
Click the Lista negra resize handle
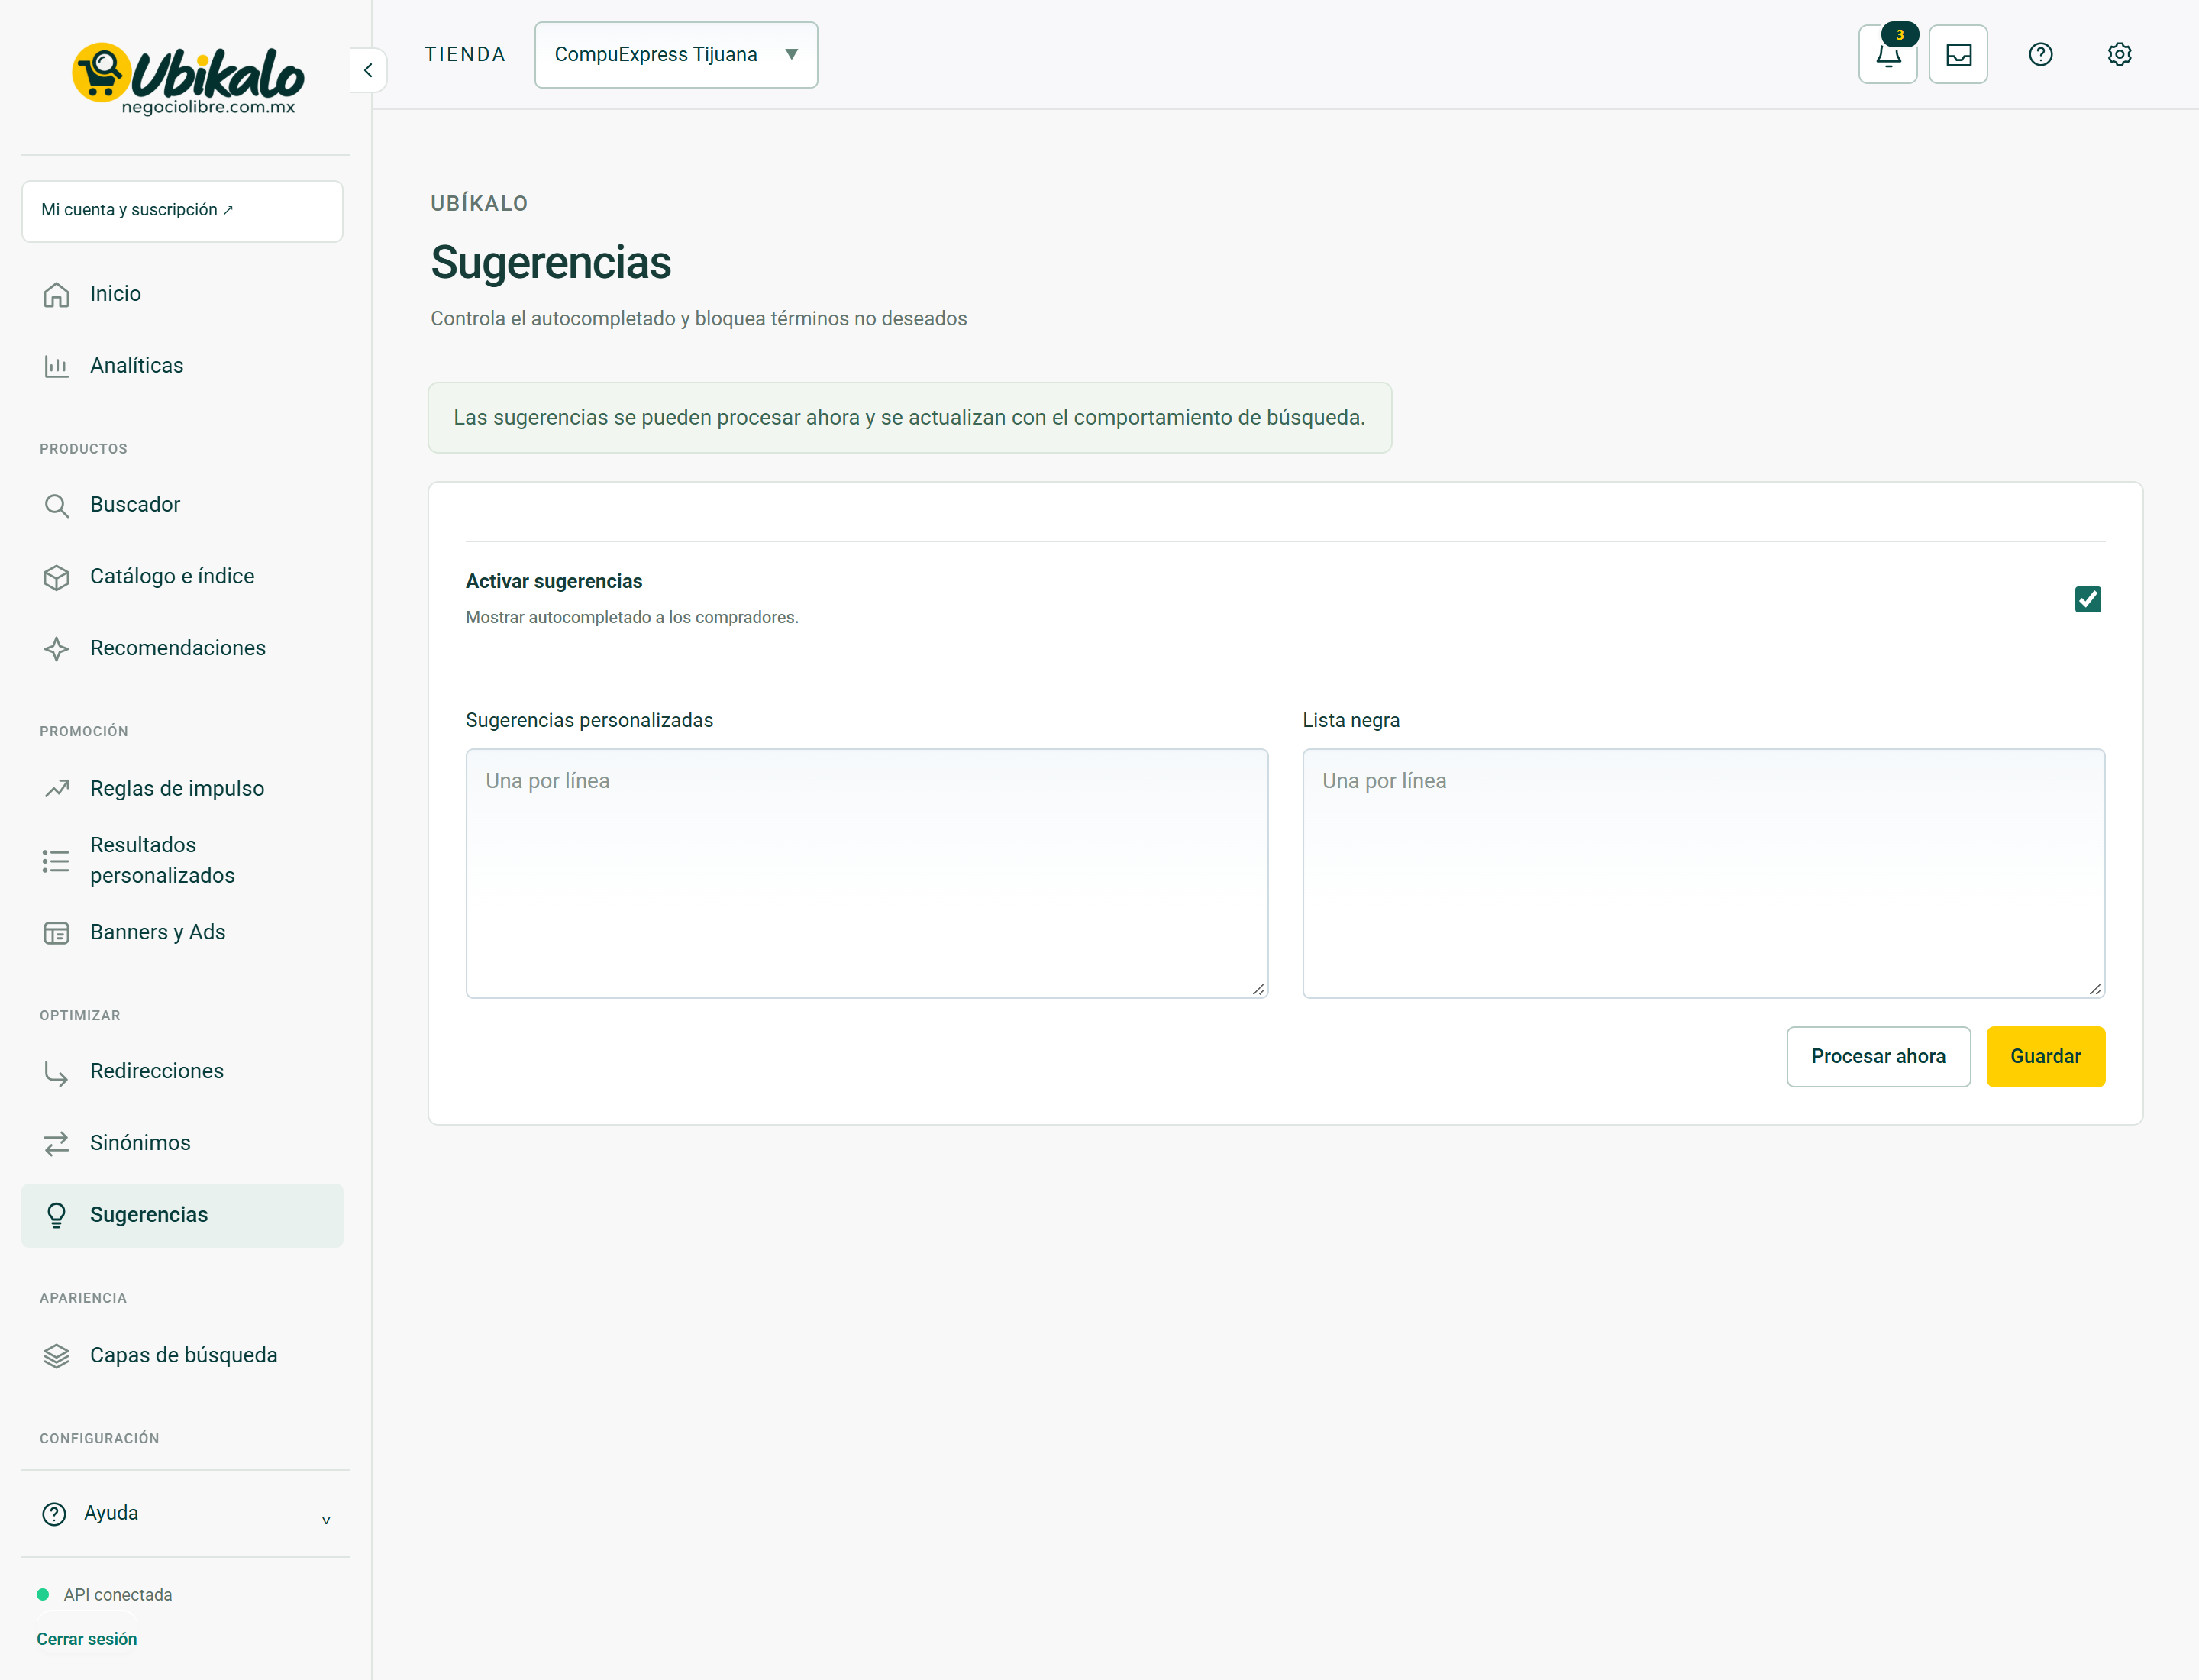point(2095,989)
